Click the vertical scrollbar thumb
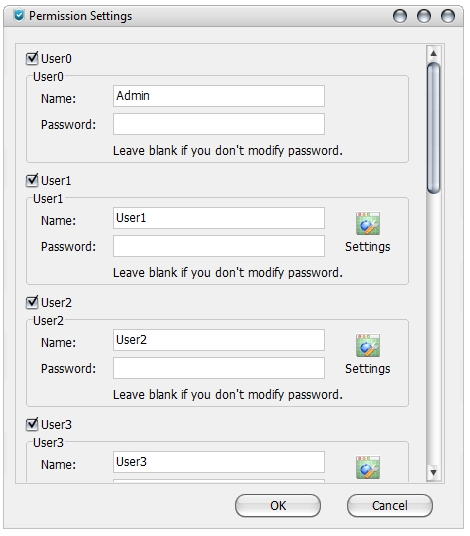 click(433, 128)
